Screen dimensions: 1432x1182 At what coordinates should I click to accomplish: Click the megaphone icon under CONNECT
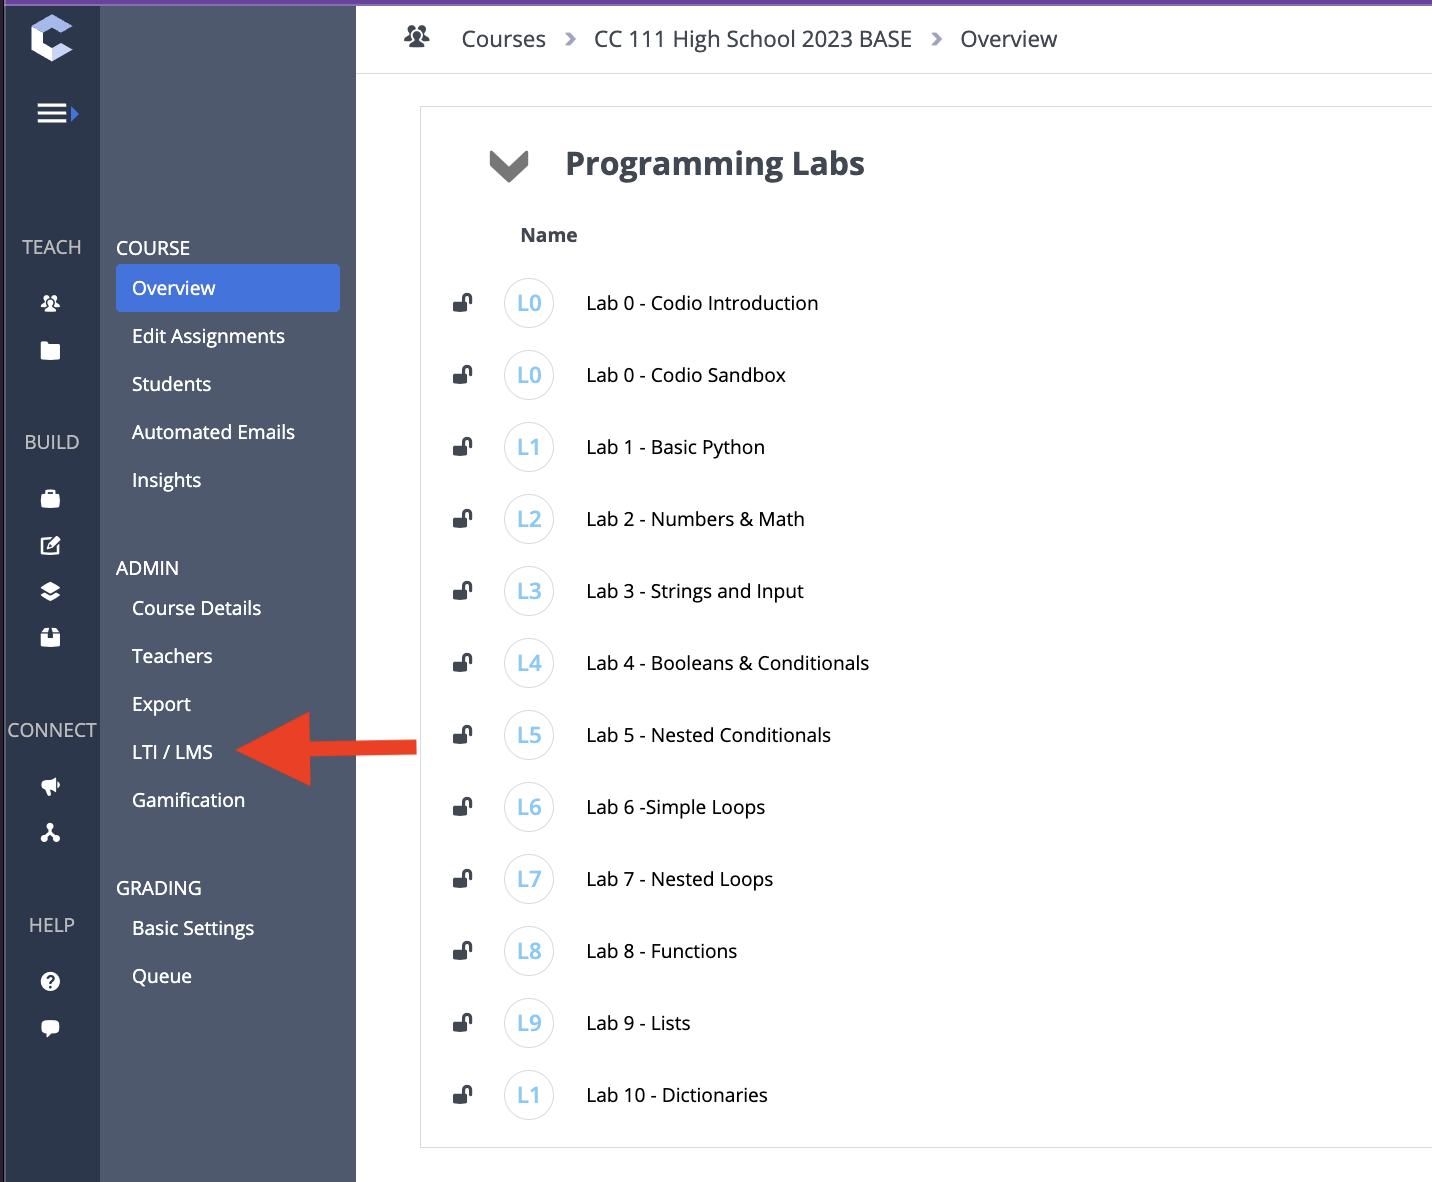(50, 786)
